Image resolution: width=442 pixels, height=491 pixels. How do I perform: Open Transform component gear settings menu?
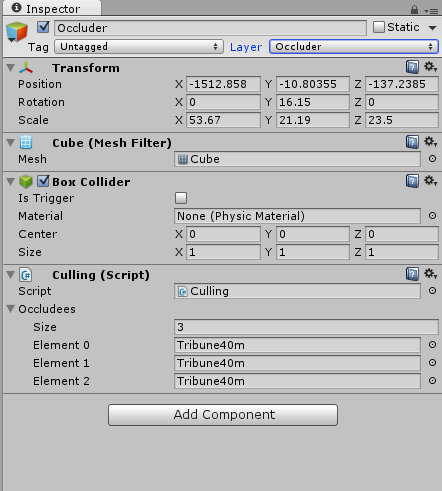(430, 67)
